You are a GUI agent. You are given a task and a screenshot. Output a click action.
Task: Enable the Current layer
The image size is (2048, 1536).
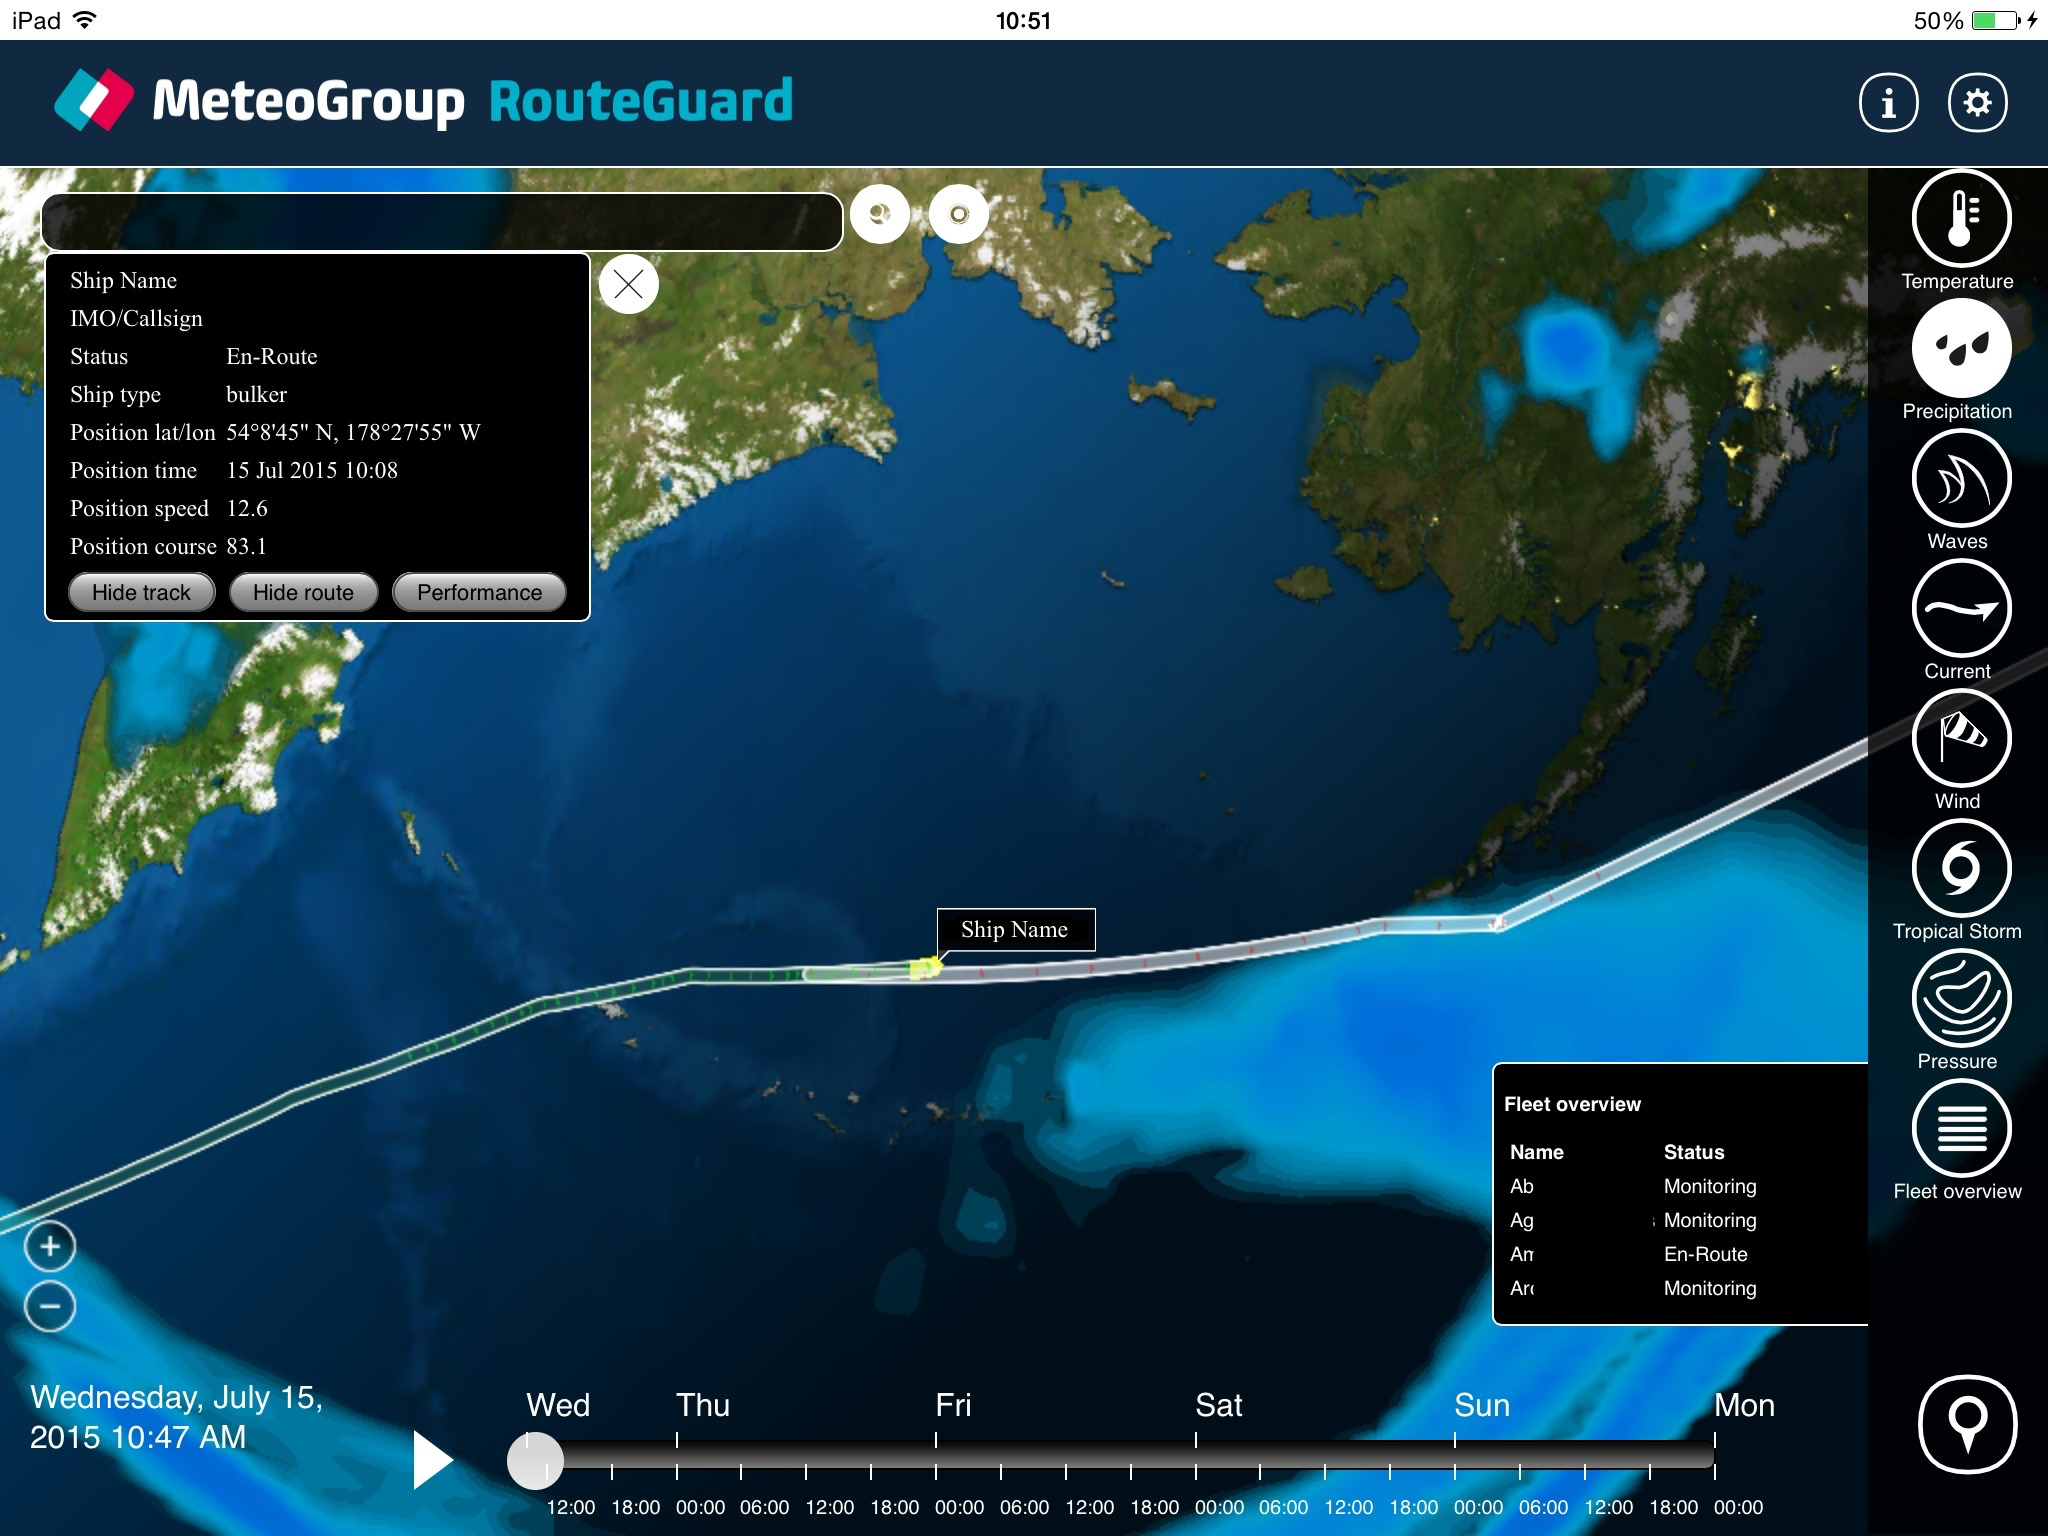[x=1960, y=608]
